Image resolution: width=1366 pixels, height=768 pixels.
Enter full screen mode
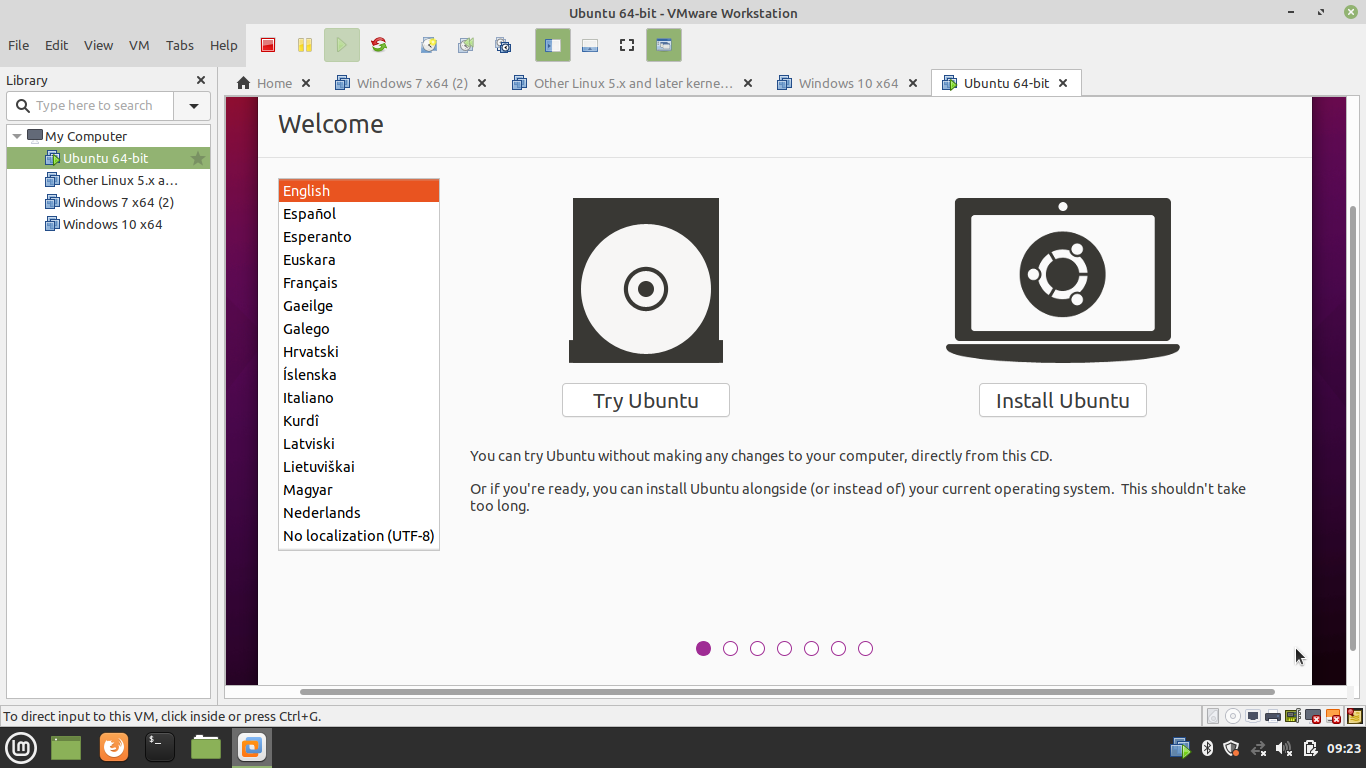click(x=627, y=45)
